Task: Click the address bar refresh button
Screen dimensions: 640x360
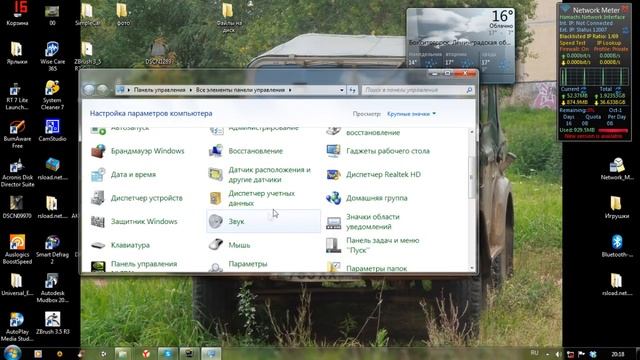Action: (x=353, y=90)
